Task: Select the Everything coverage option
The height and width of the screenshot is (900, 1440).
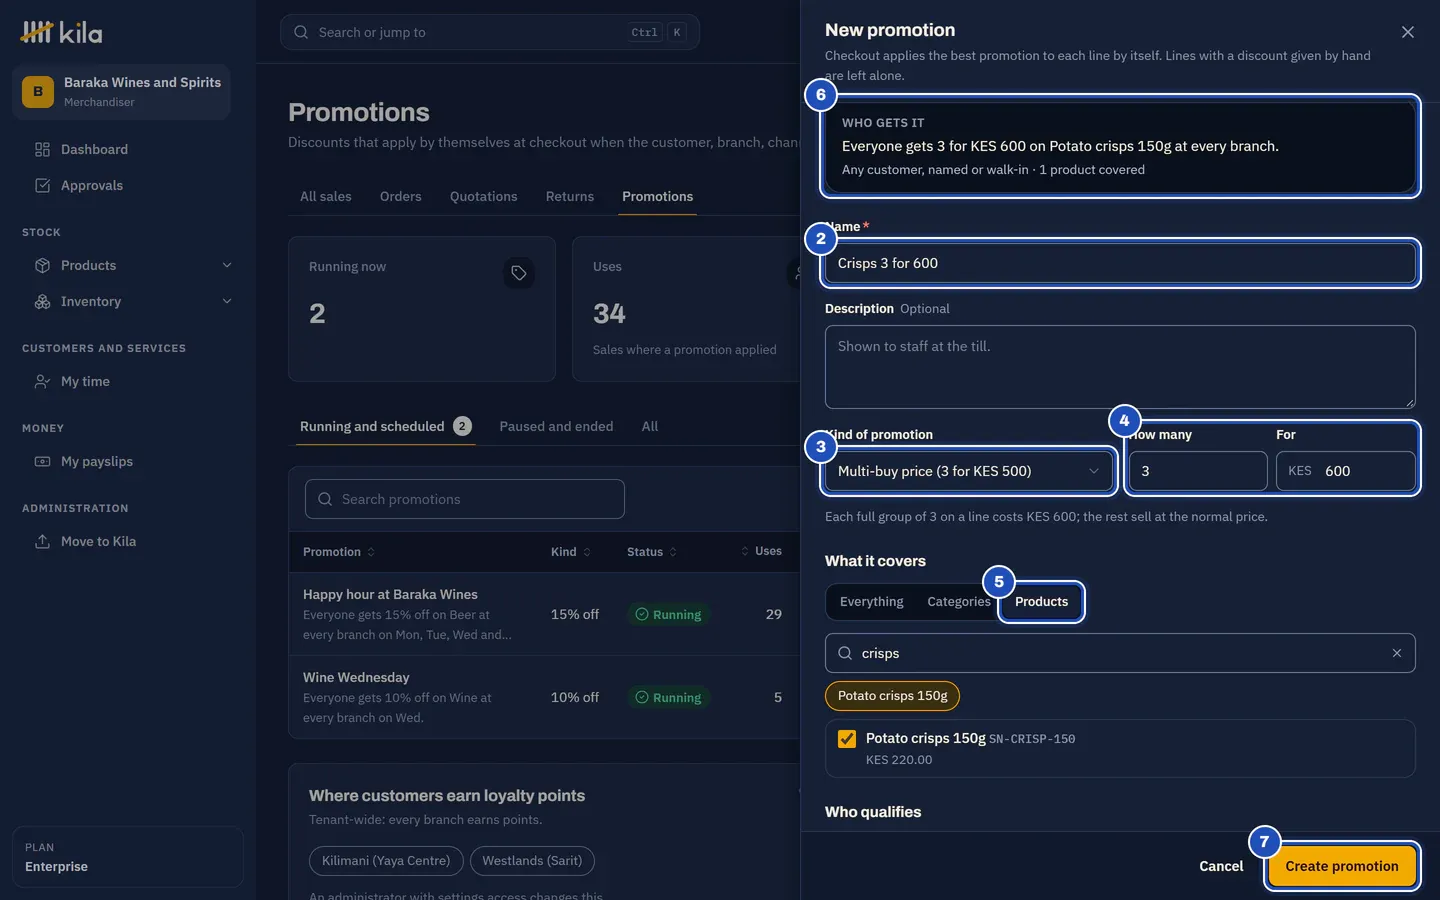Action: coord(871,602)
